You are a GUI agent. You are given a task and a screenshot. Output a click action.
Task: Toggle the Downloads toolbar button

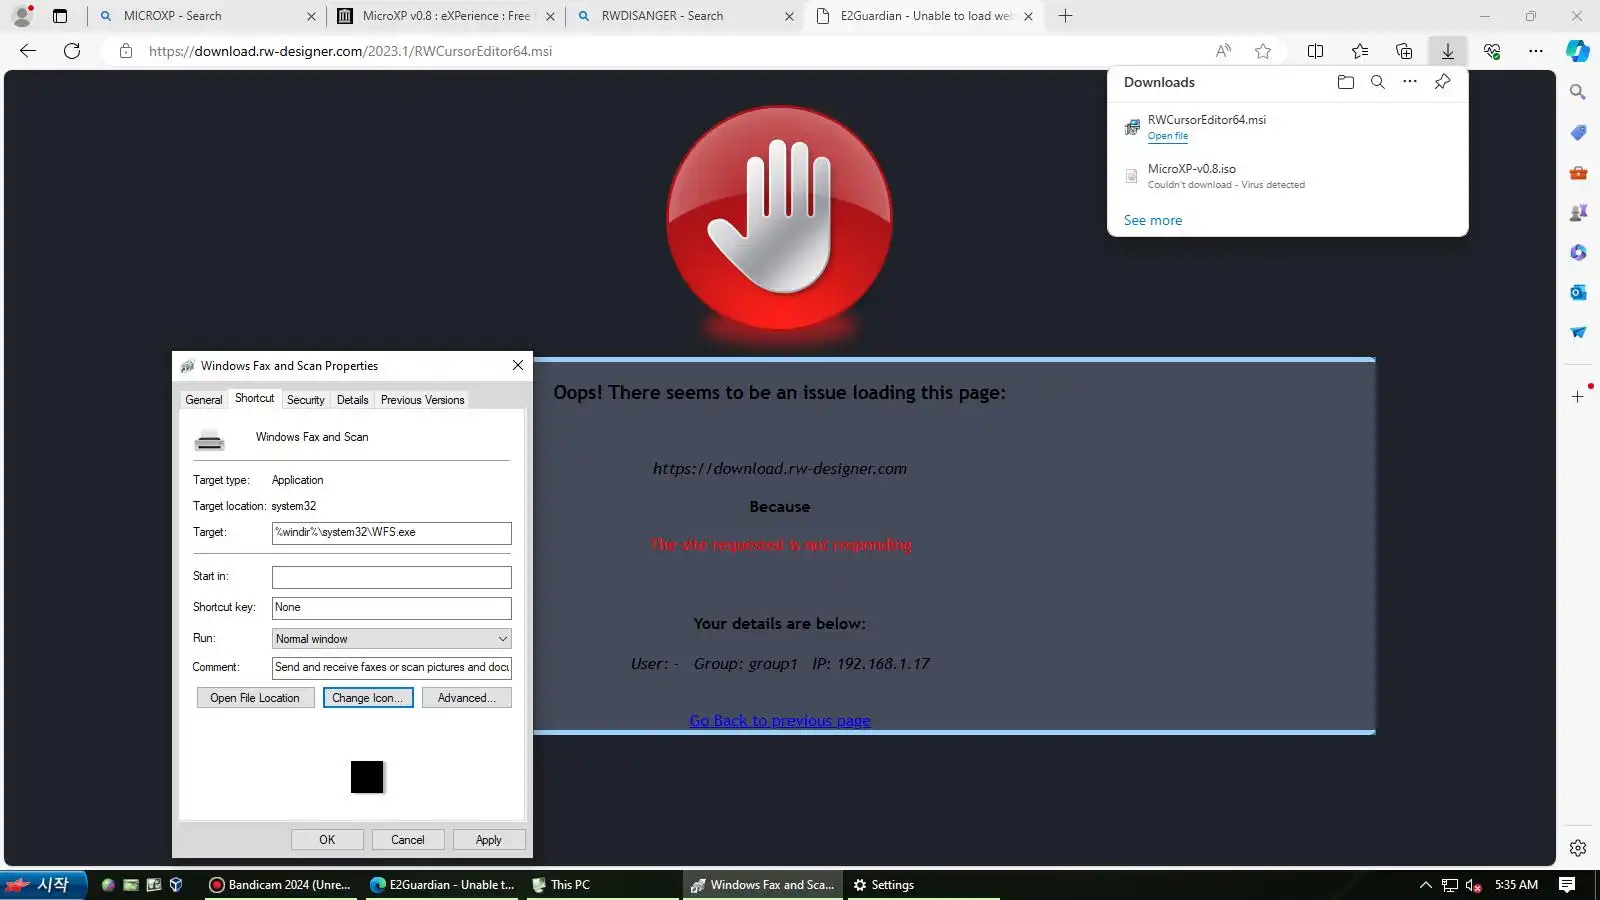(x=1448, y=51)
